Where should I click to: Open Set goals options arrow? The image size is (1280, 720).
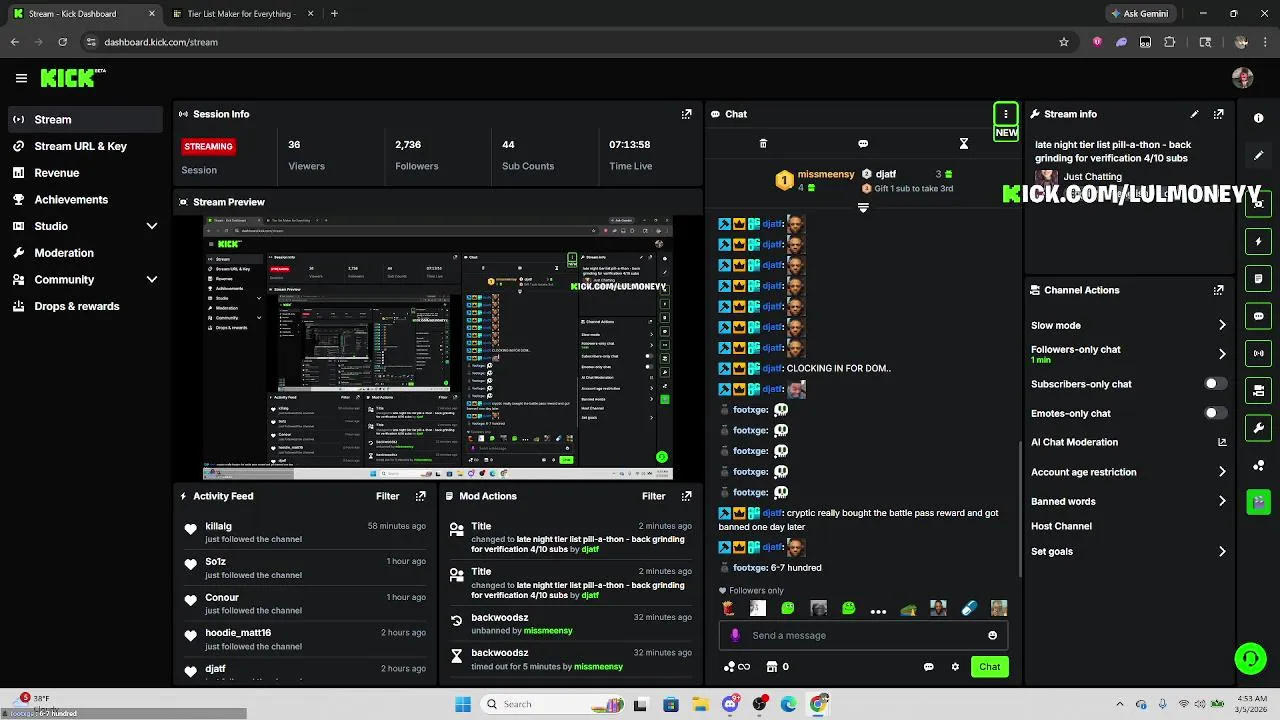(x=1222, y=551)
